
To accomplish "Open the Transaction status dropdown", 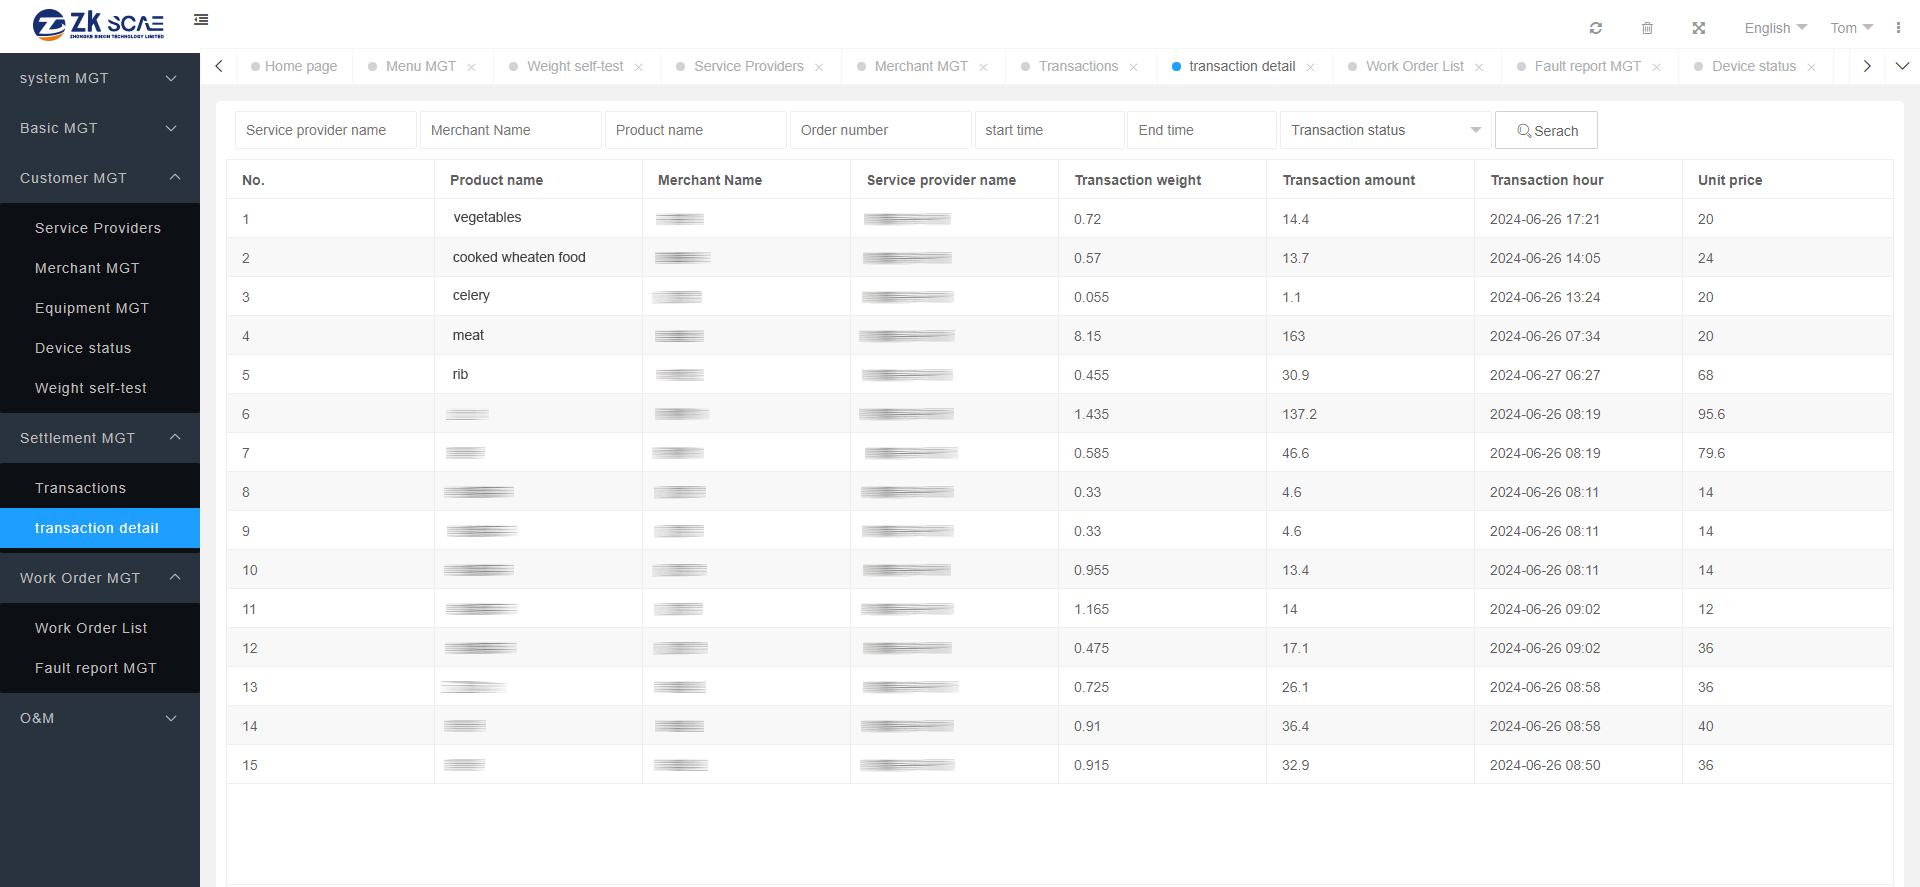I will click(x=1385, y=130).
